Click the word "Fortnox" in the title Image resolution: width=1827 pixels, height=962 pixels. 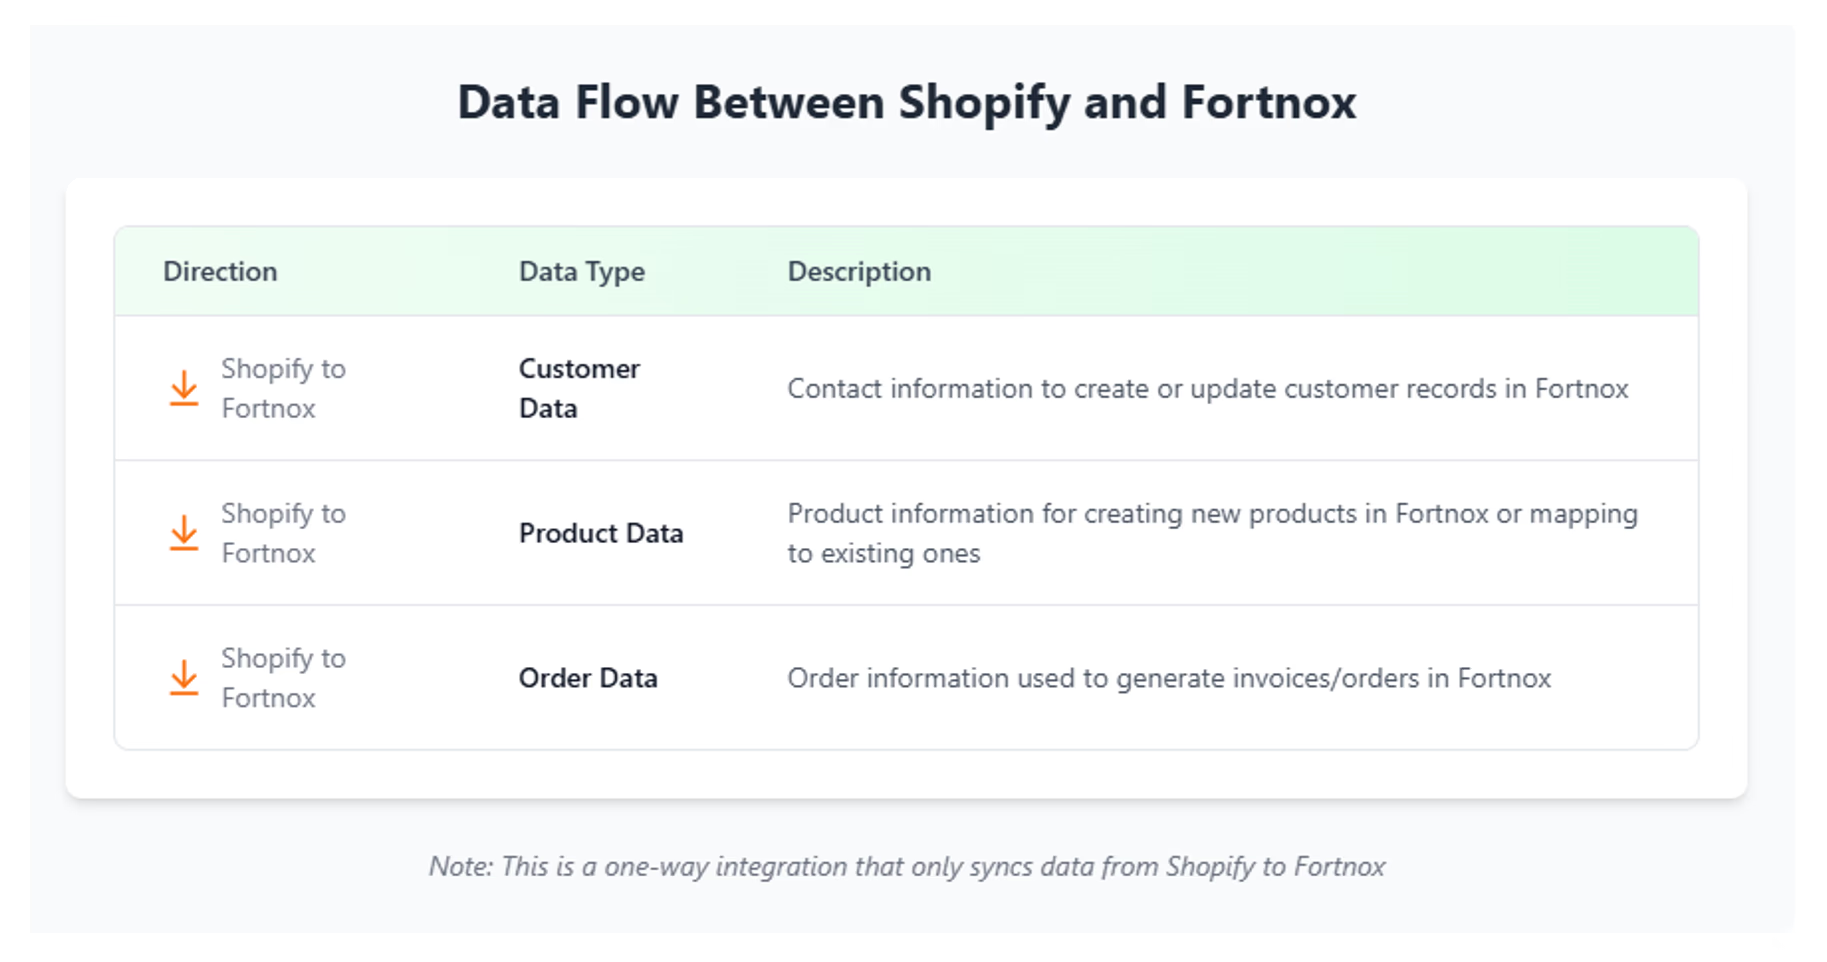coord(1268,102)
